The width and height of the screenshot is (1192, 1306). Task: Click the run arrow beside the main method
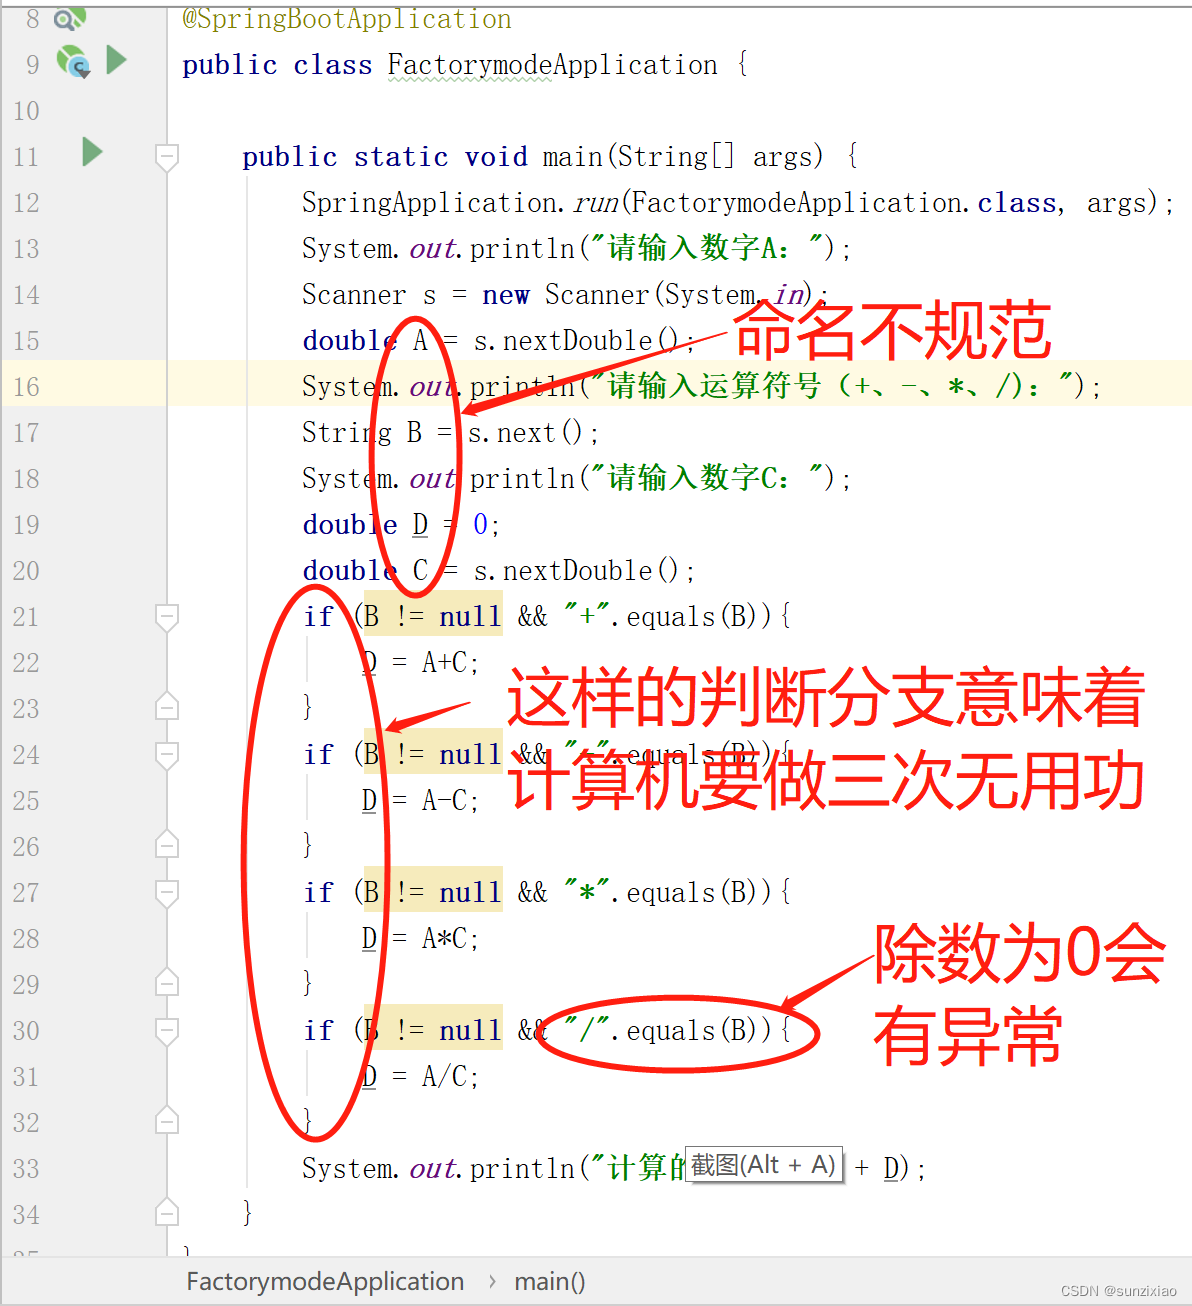pyautogui.click(x=92, y=152)
